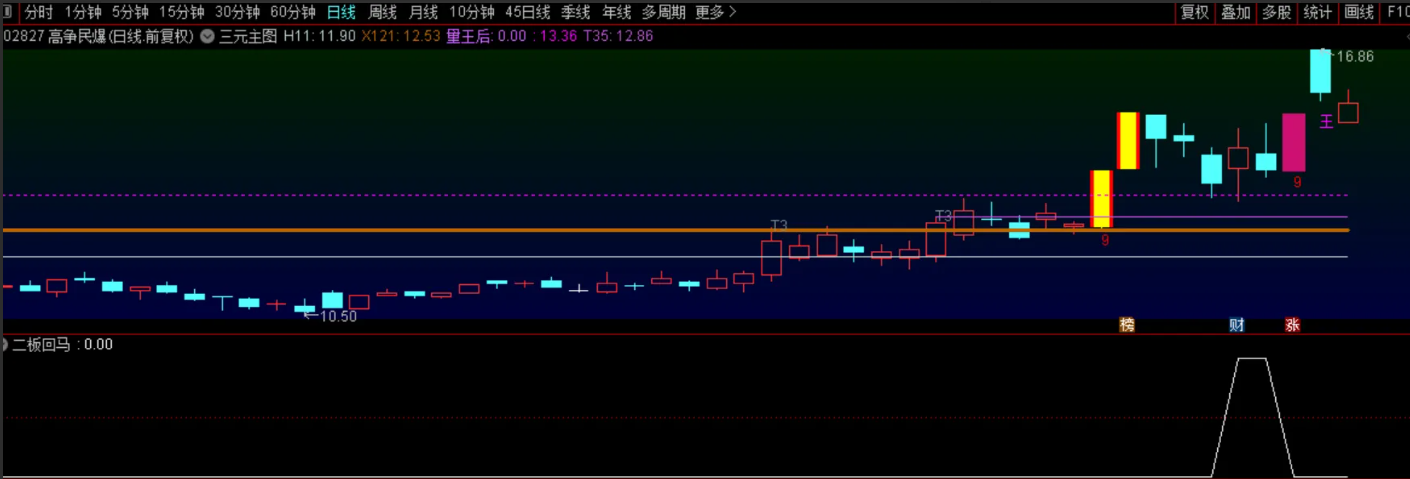The height and width of the screenshot is (479, 1410).
Task: Click the orange 榜 event marker icon
Action: coord(1127,325)
